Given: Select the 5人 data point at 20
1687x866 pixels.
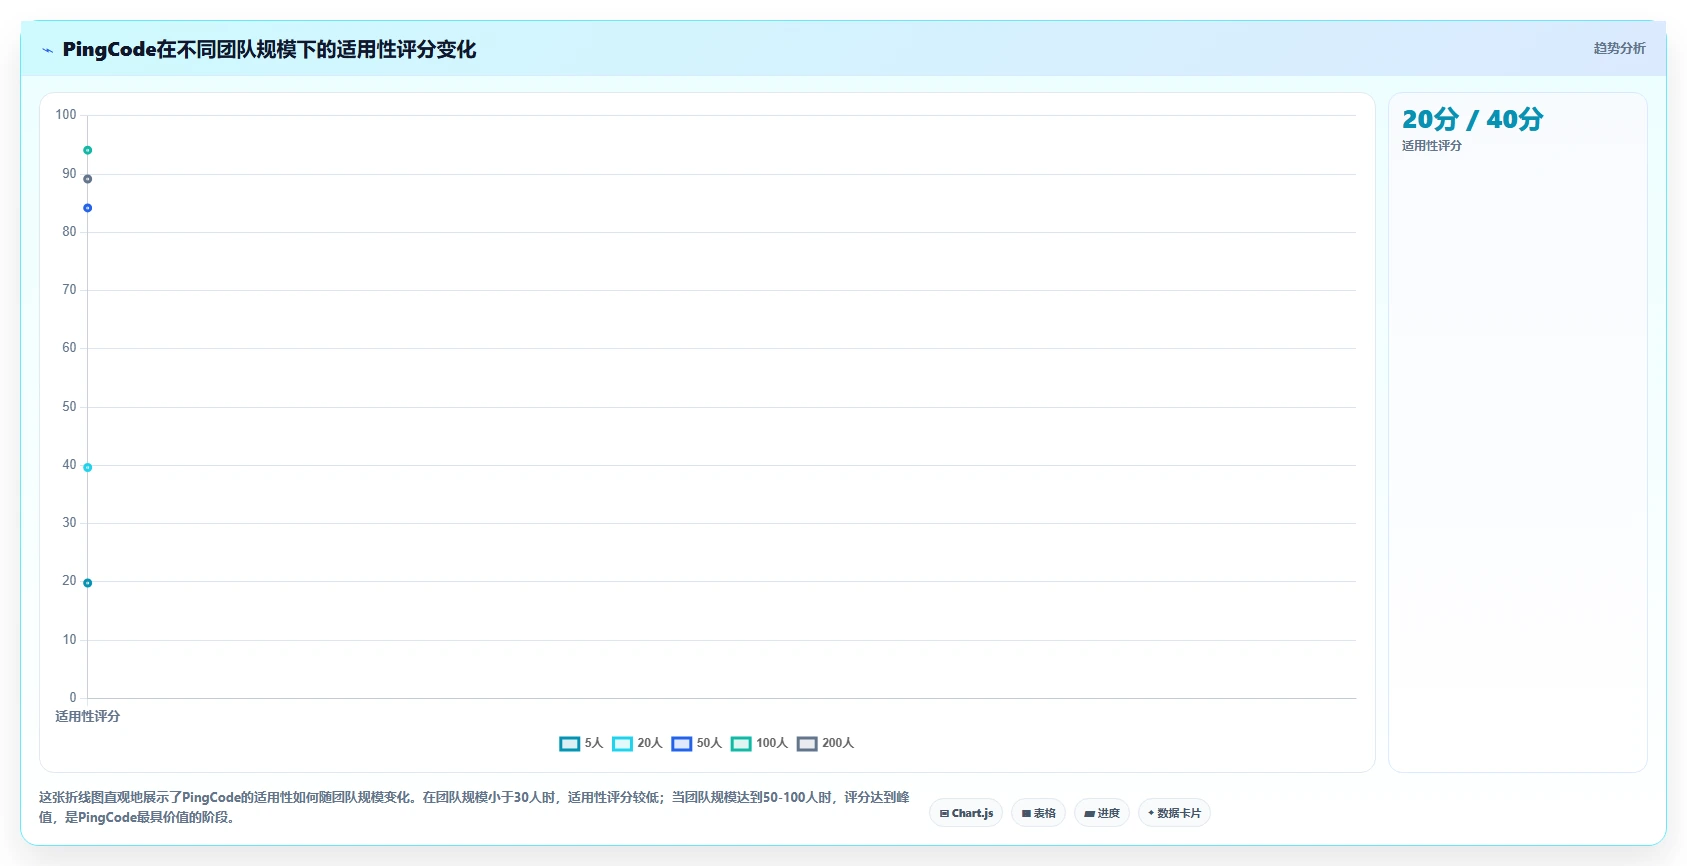Looking at the screenshot, I should point(88,583).
